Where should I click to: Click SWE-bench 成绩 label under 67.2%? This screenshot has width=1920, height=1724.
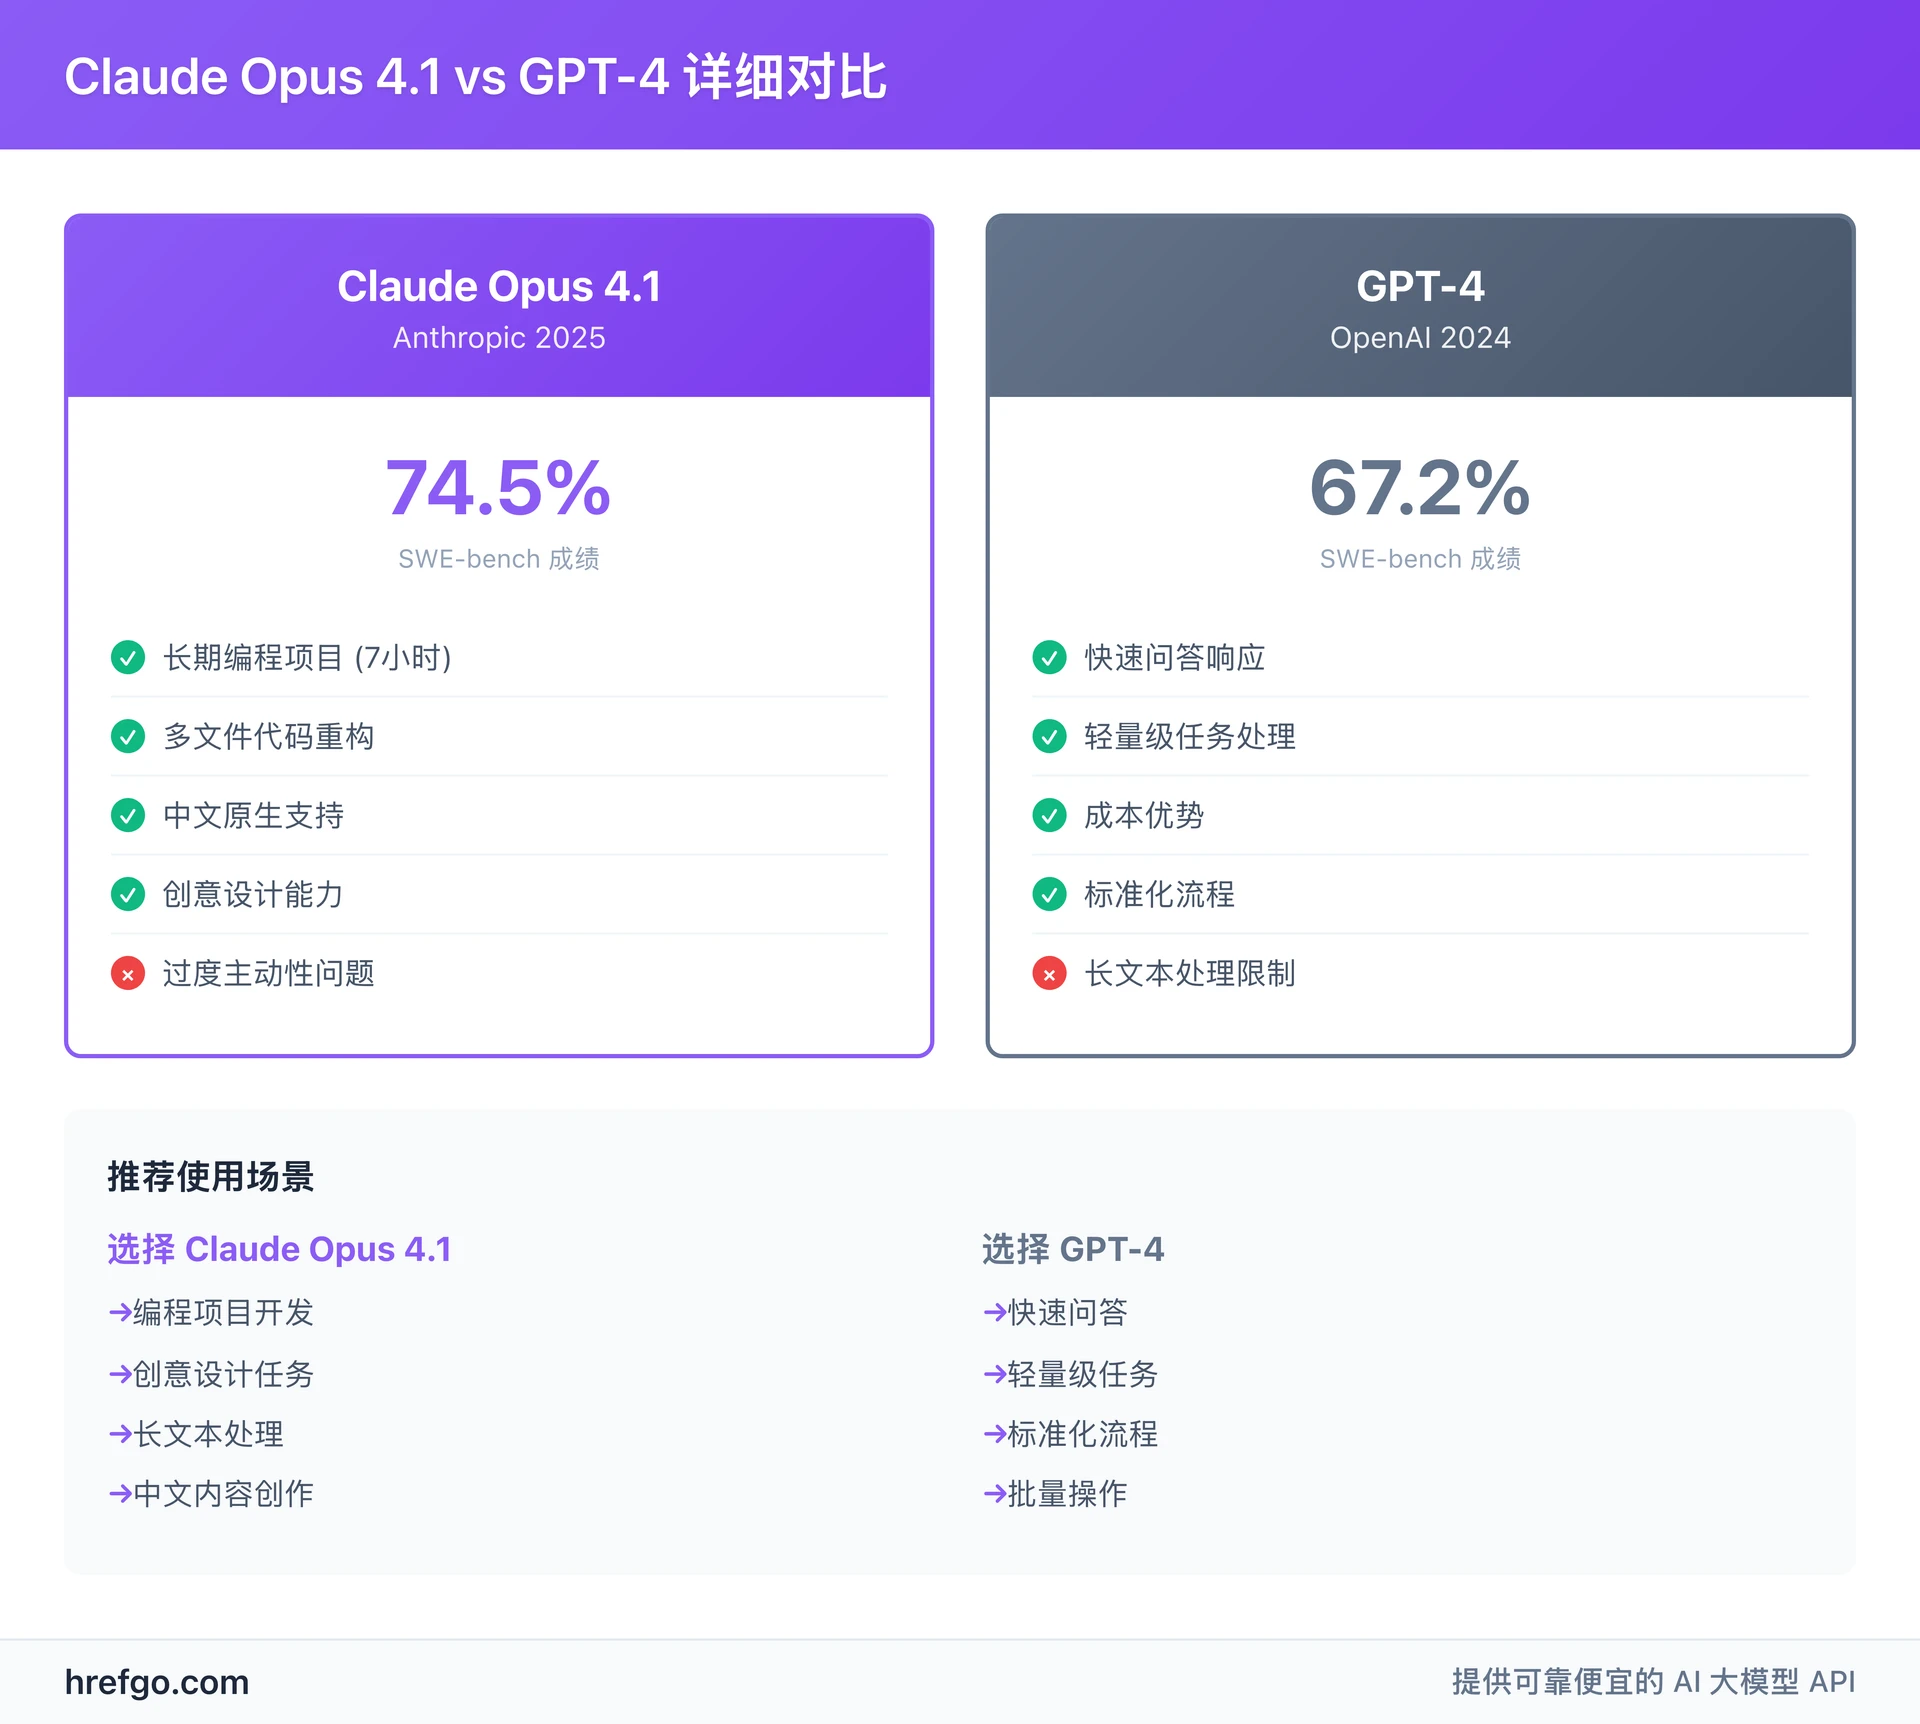click(1420, 558)
